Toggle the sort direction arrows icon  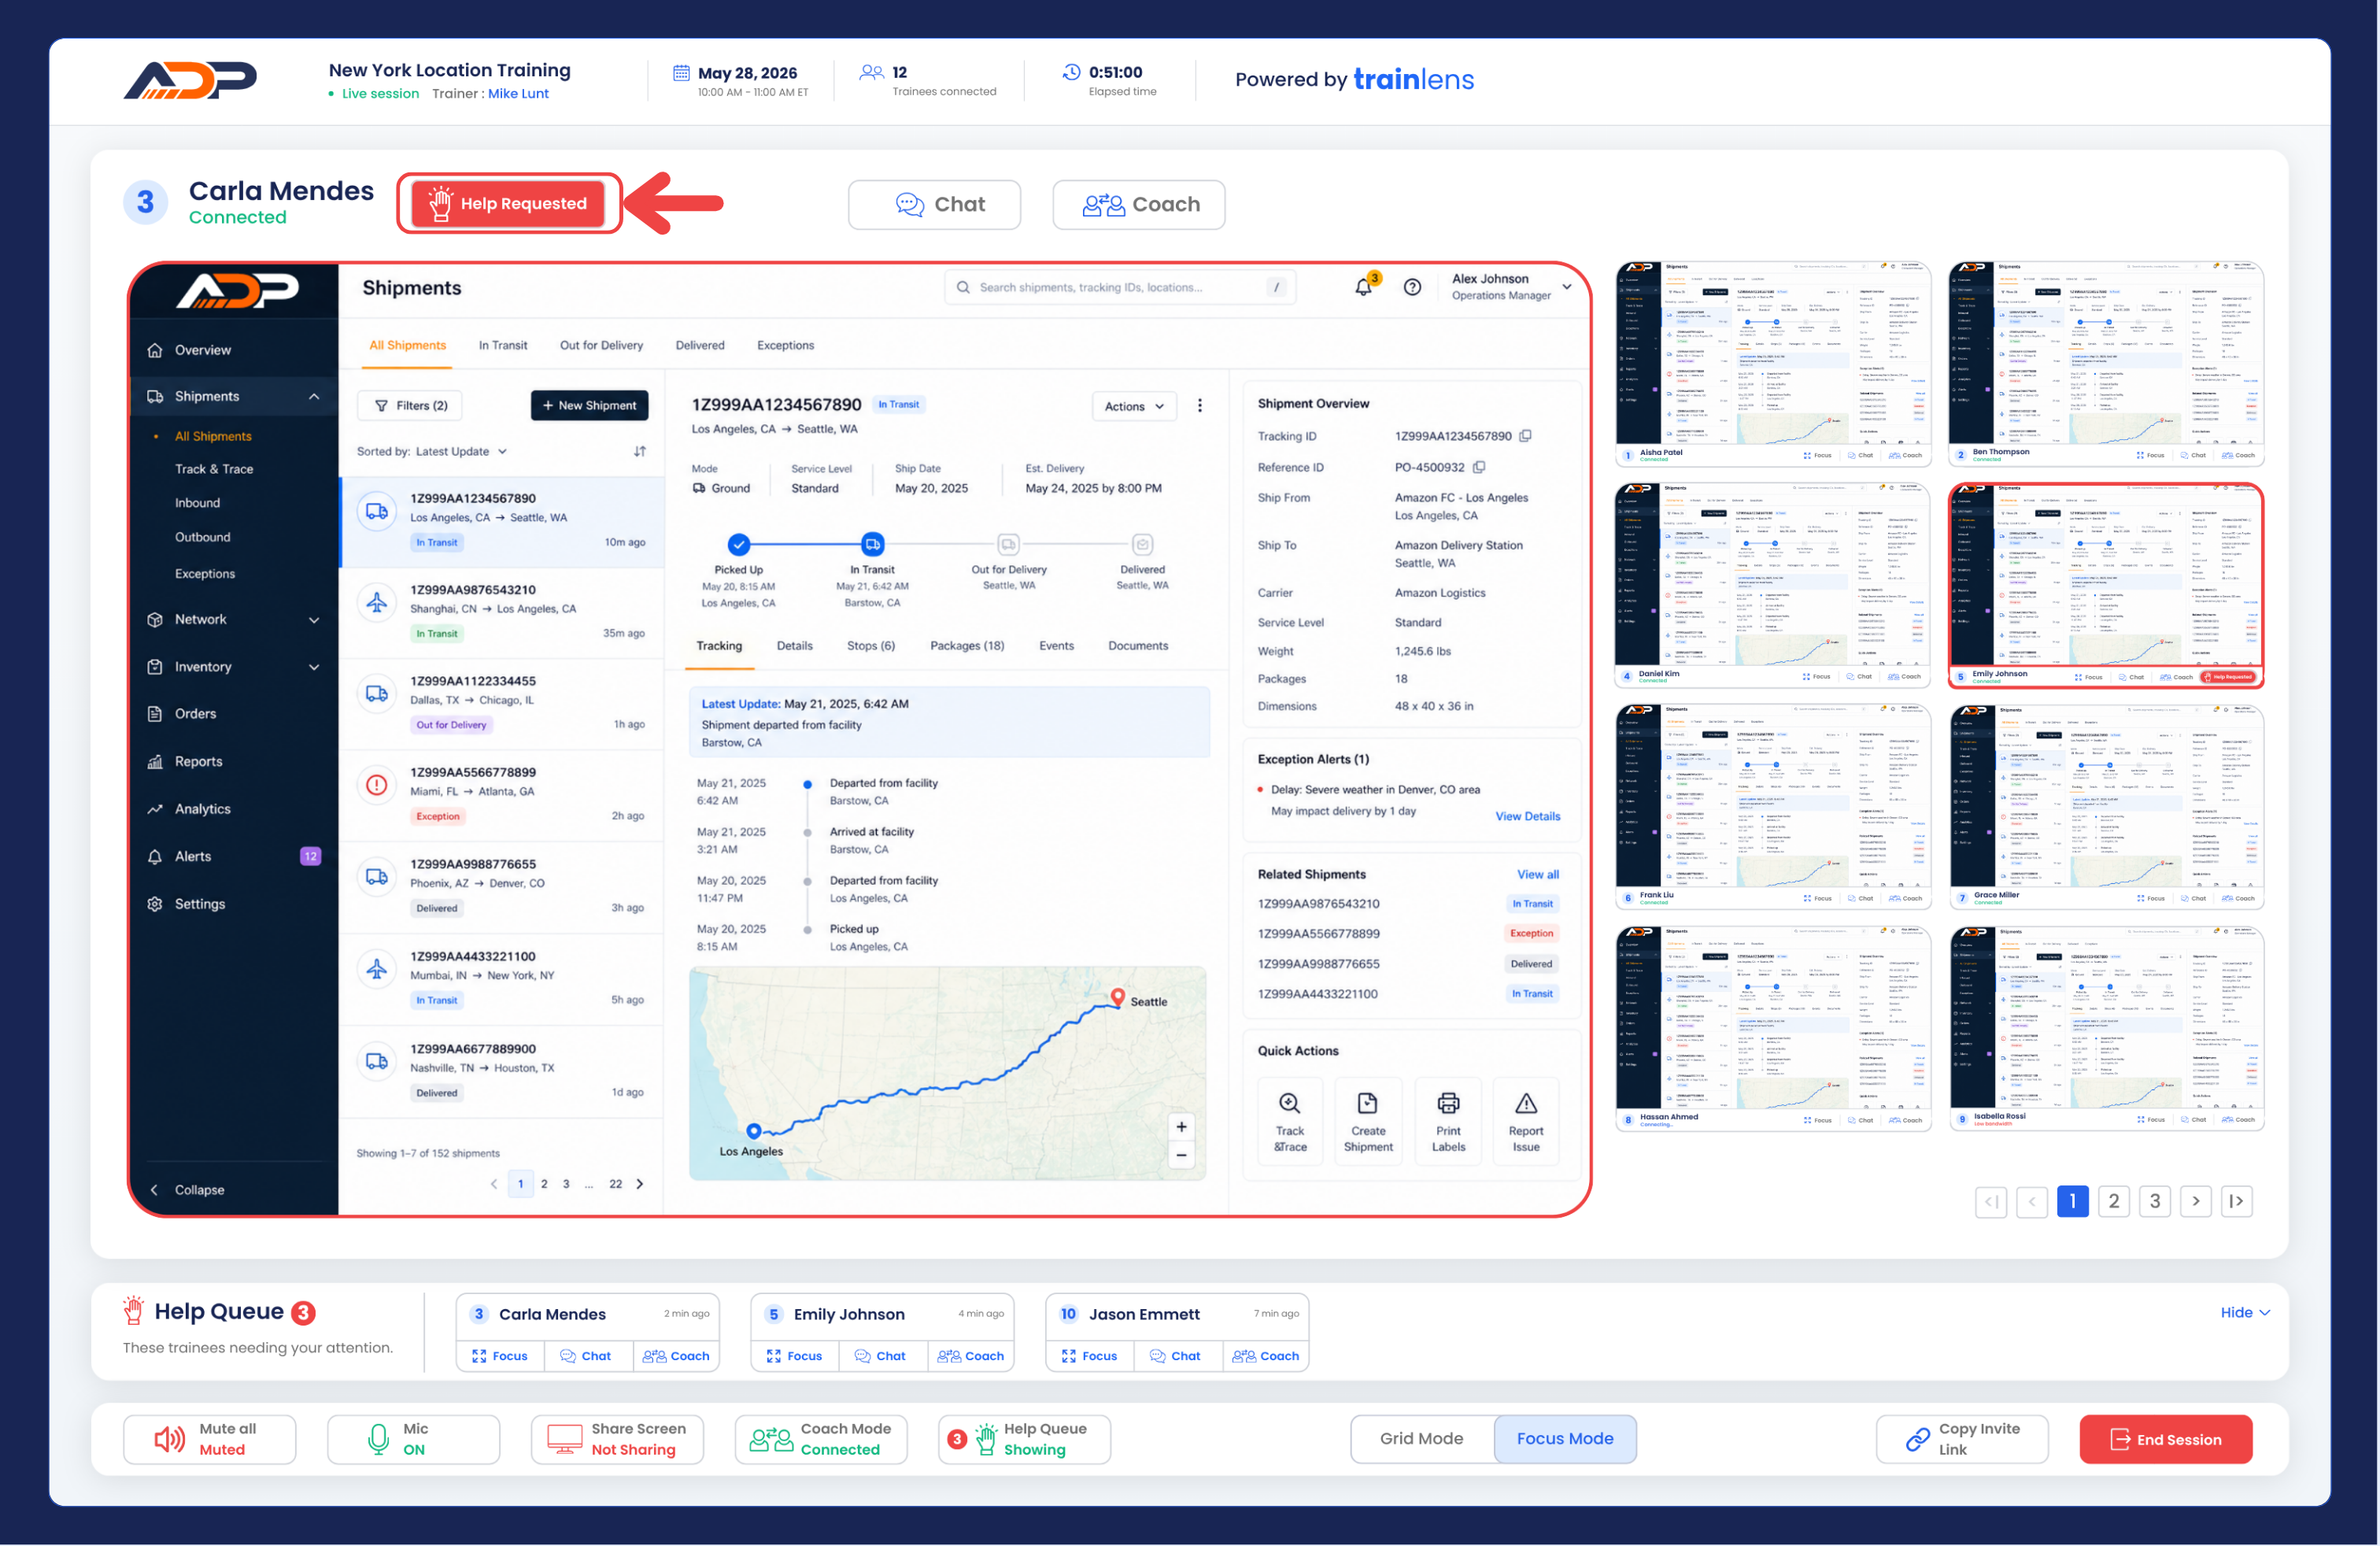[640, 451]
